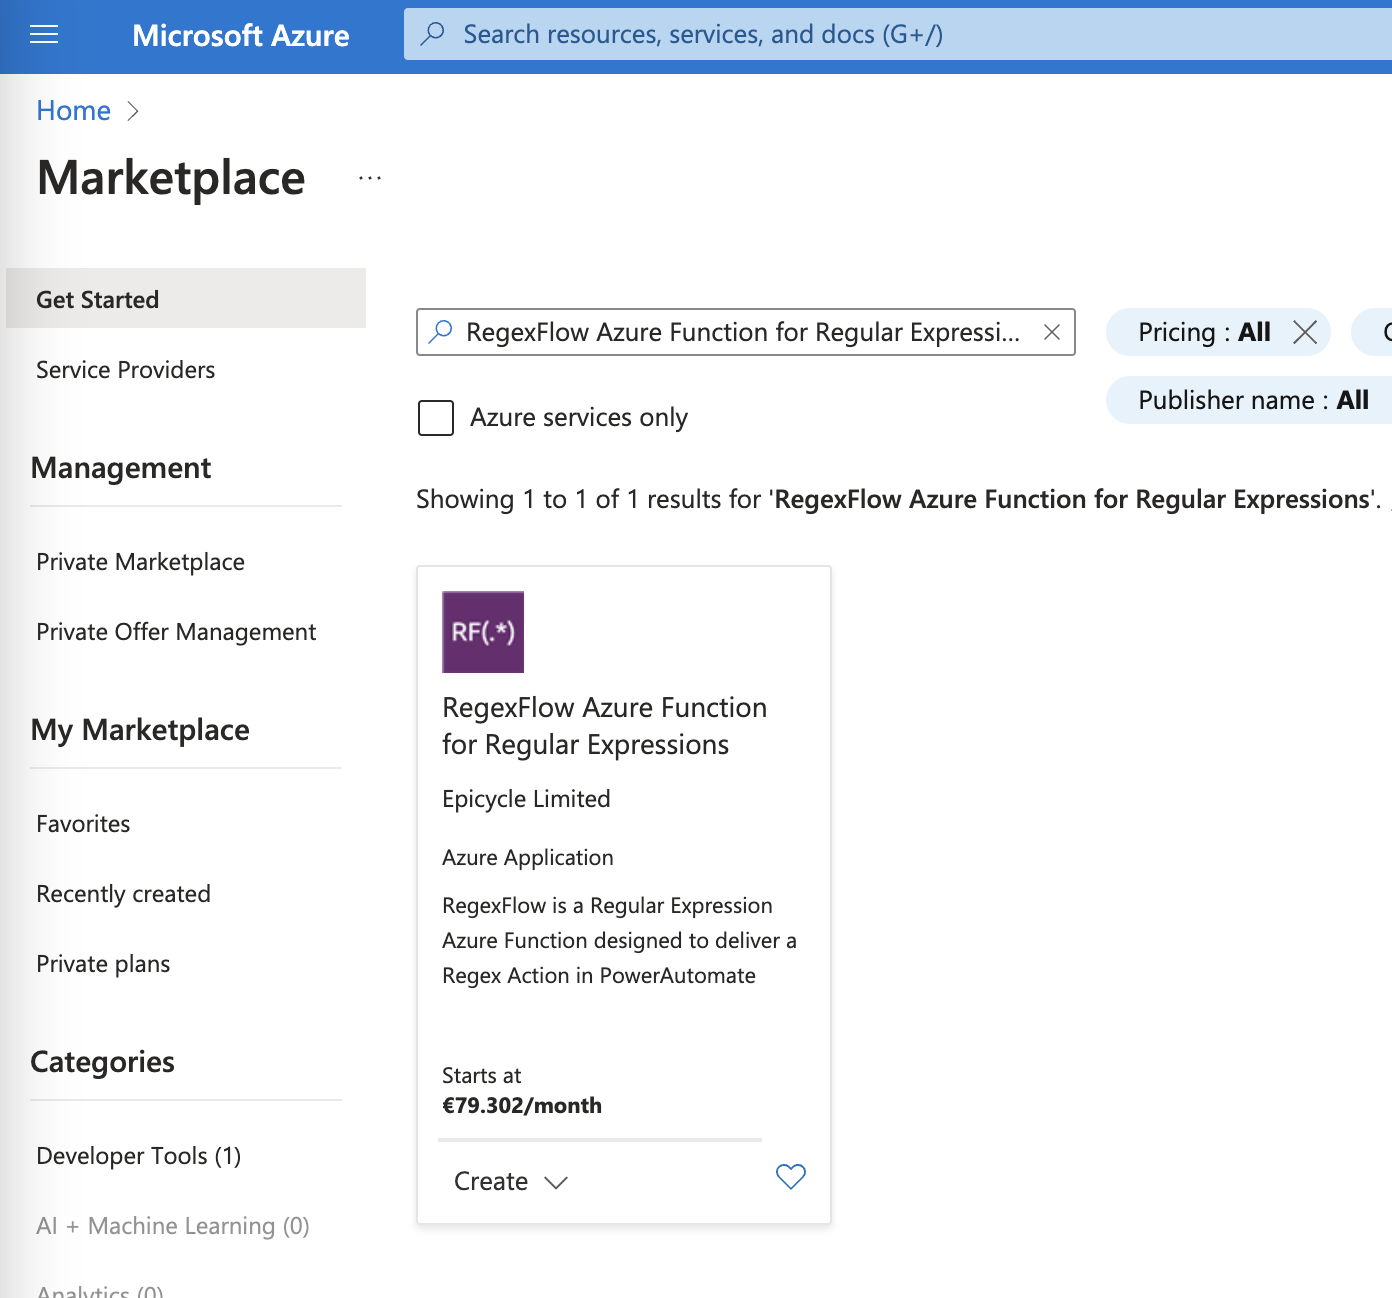1392x1298 pixels.
Task: Click the RegexFlow RF(.*) logo thumbnail
Action: pos(483,632)
